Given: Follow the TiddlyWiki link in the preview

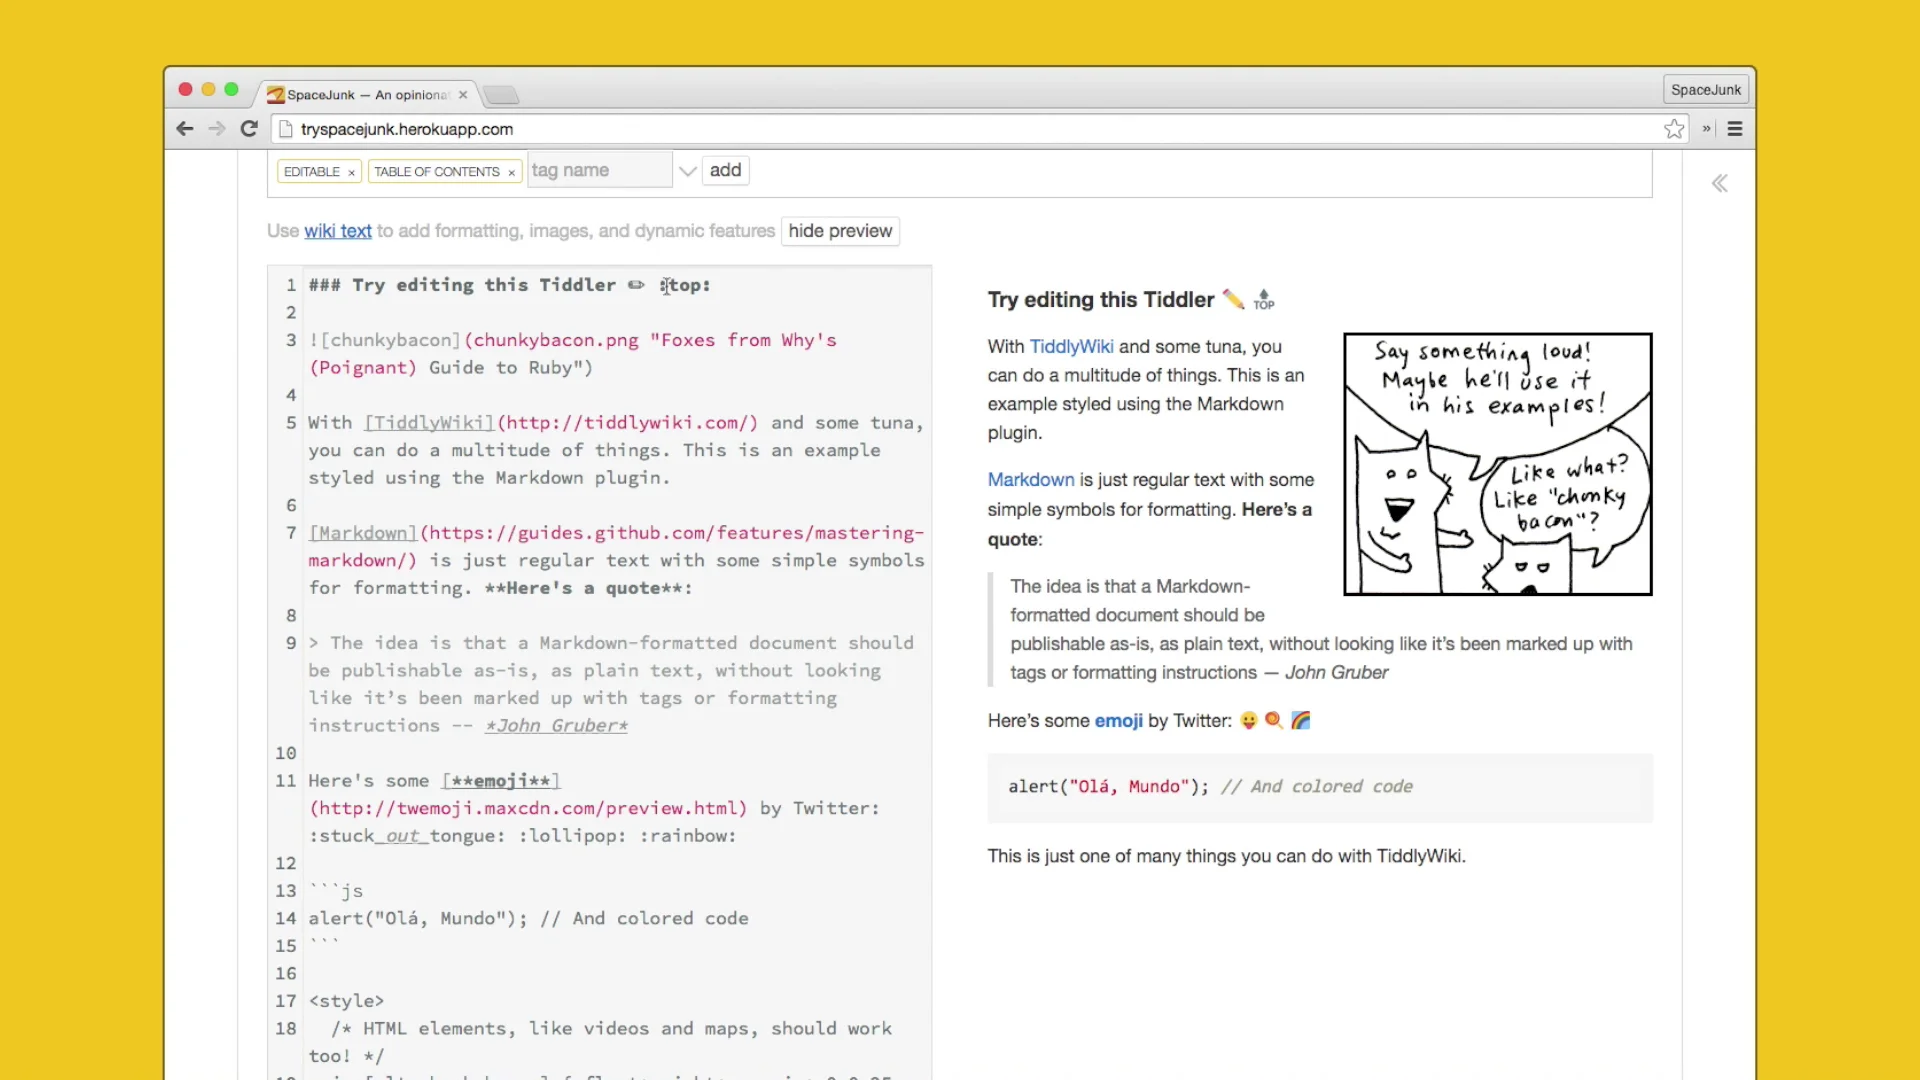Looking at the screenshot, I should [1071, 347].
